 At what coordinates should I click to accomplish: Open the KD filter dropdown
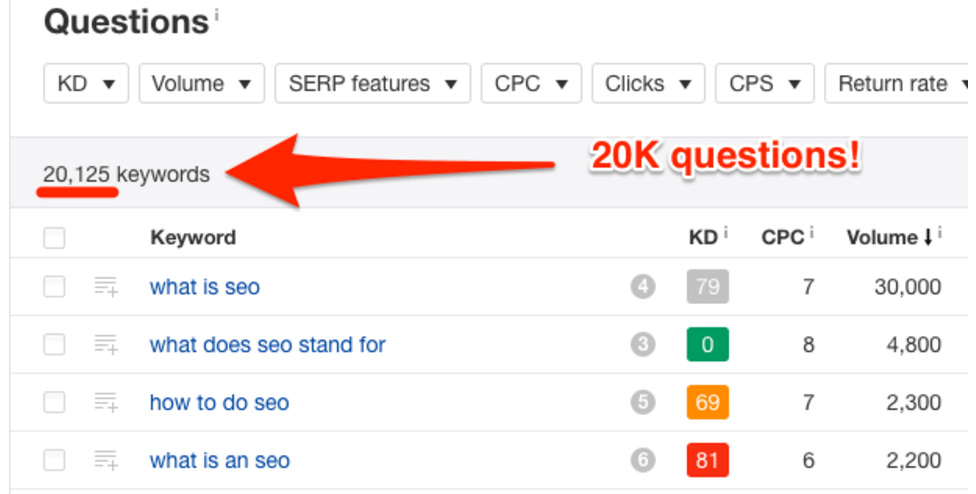point(86,84)
